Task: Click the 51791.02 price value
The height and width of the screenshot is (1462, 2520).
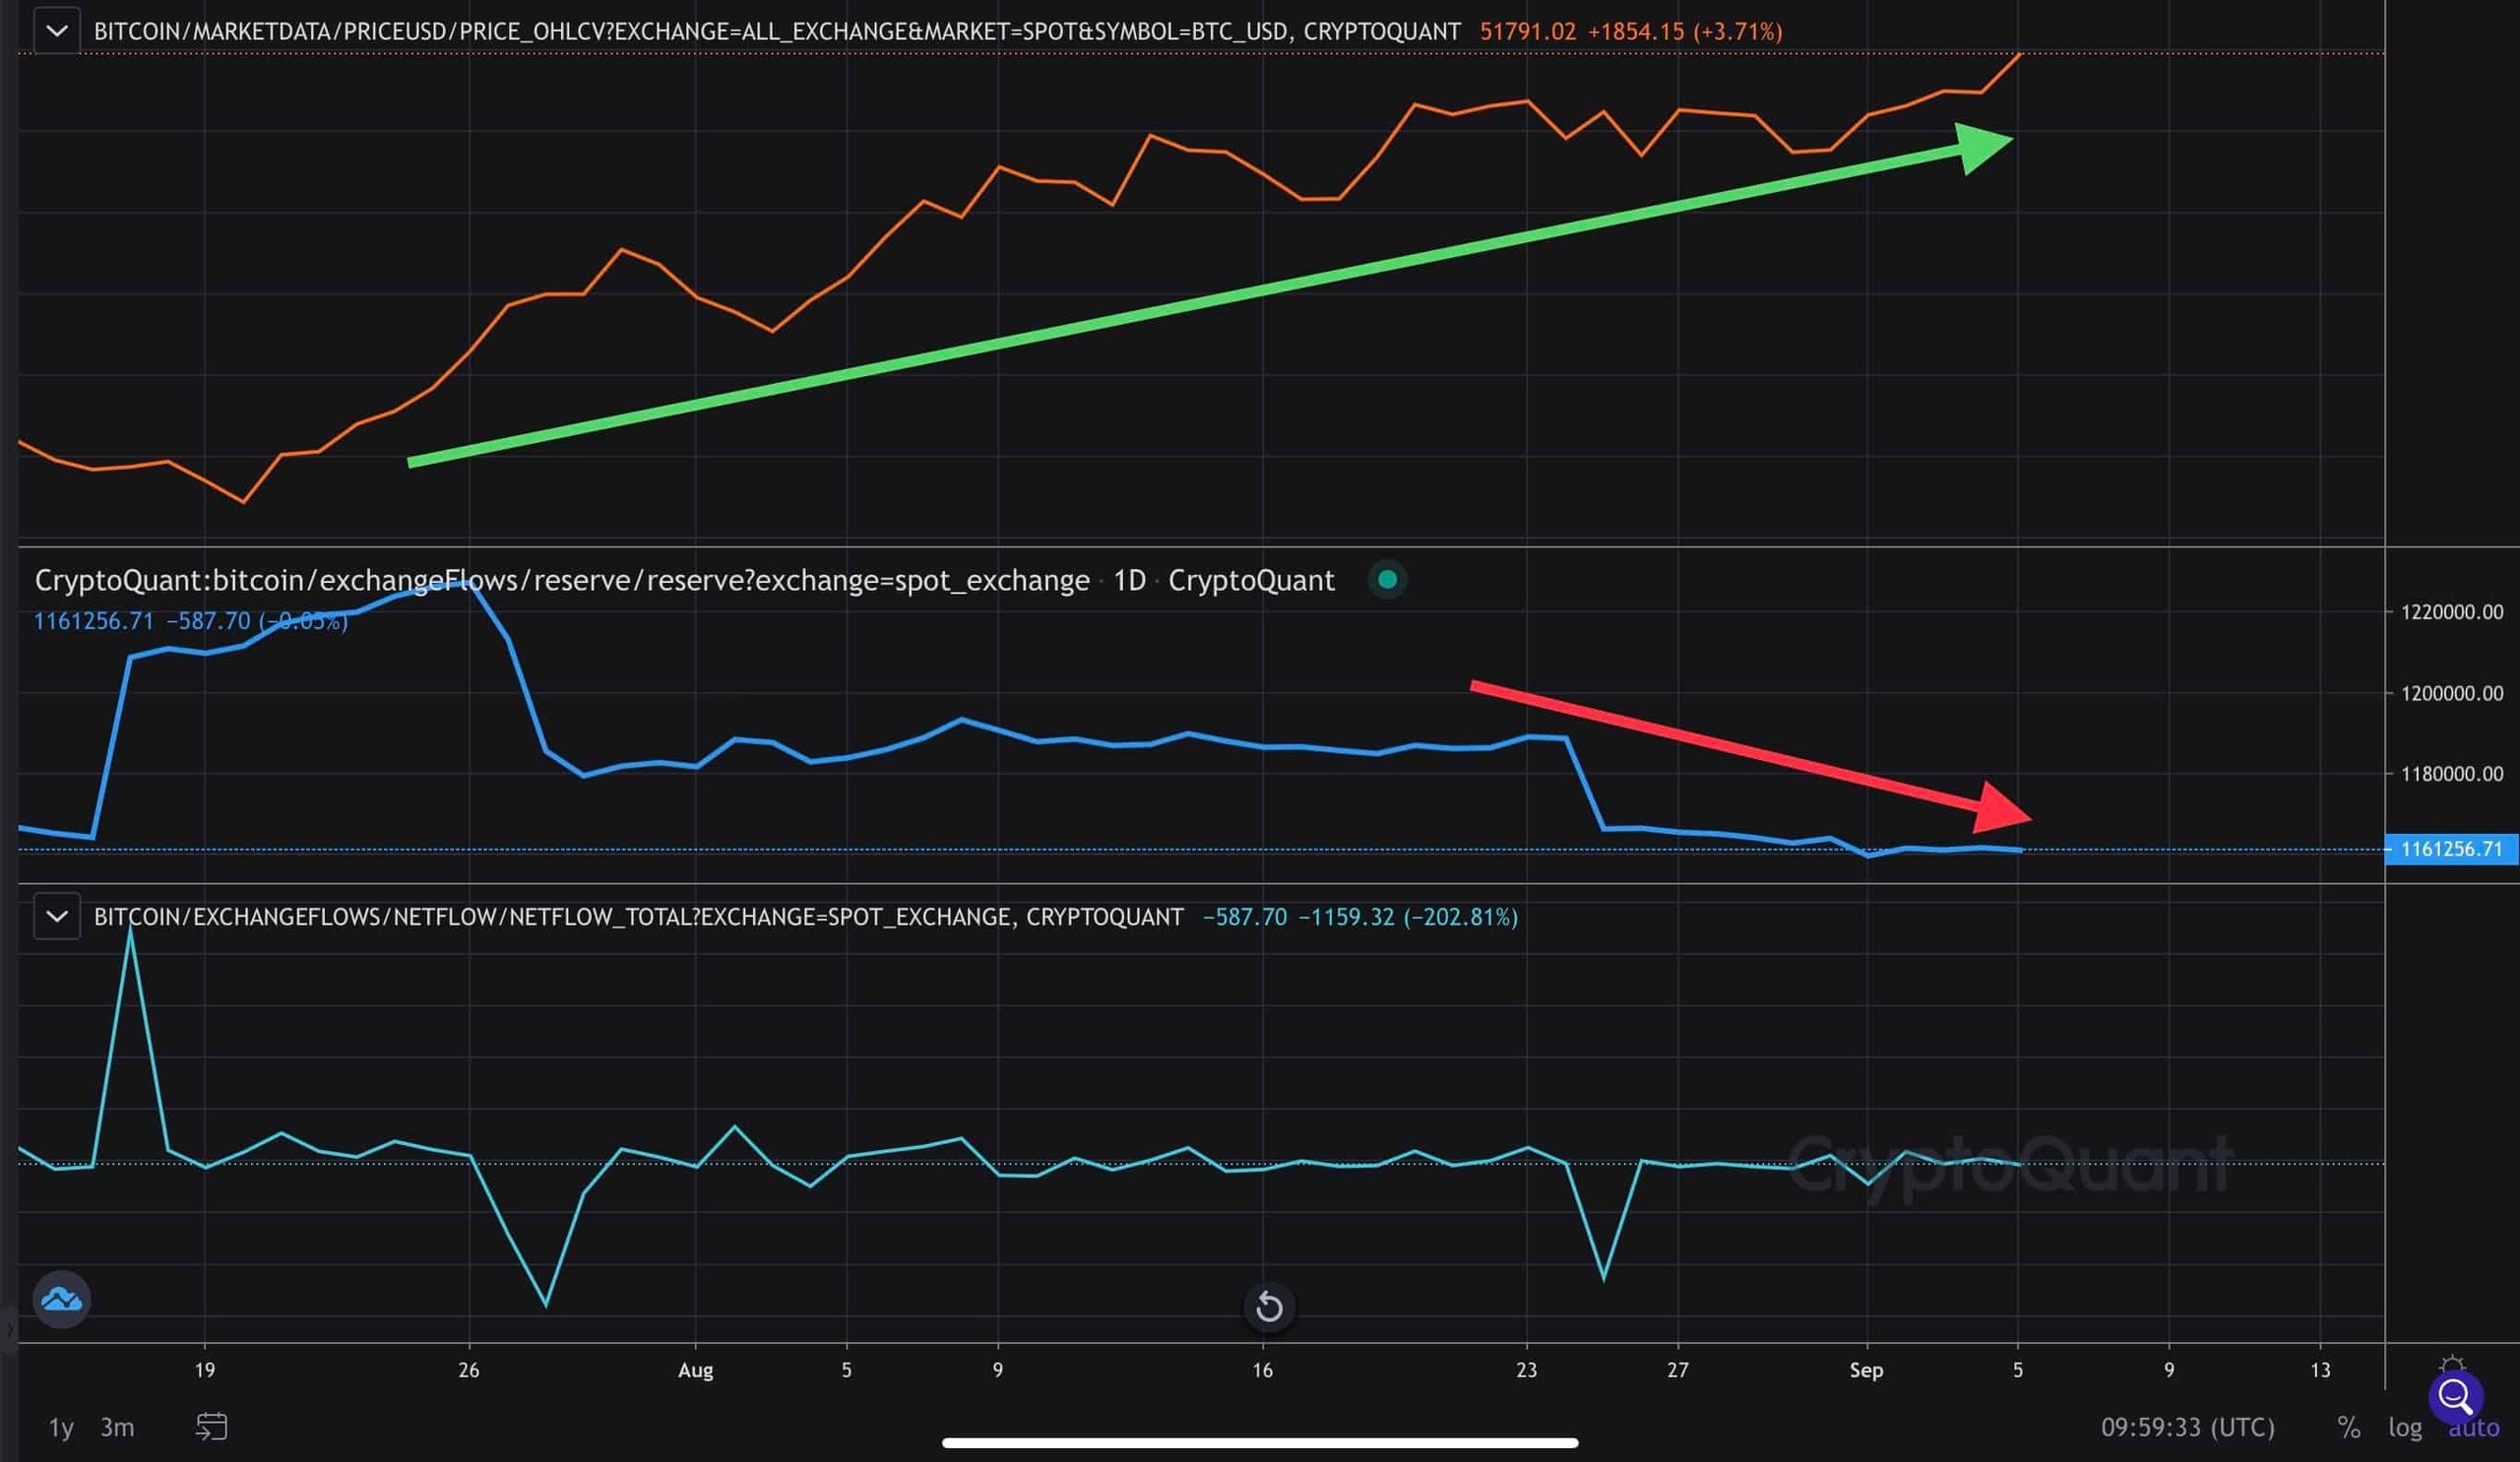Action: click(1527, 31)
